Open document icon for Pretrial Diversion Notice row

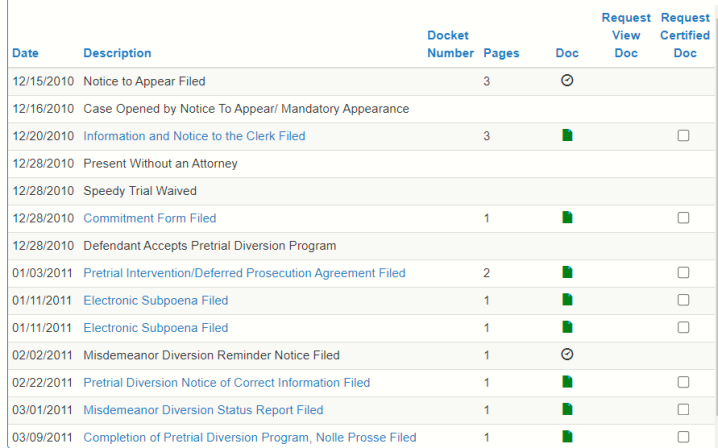[567, 382]
